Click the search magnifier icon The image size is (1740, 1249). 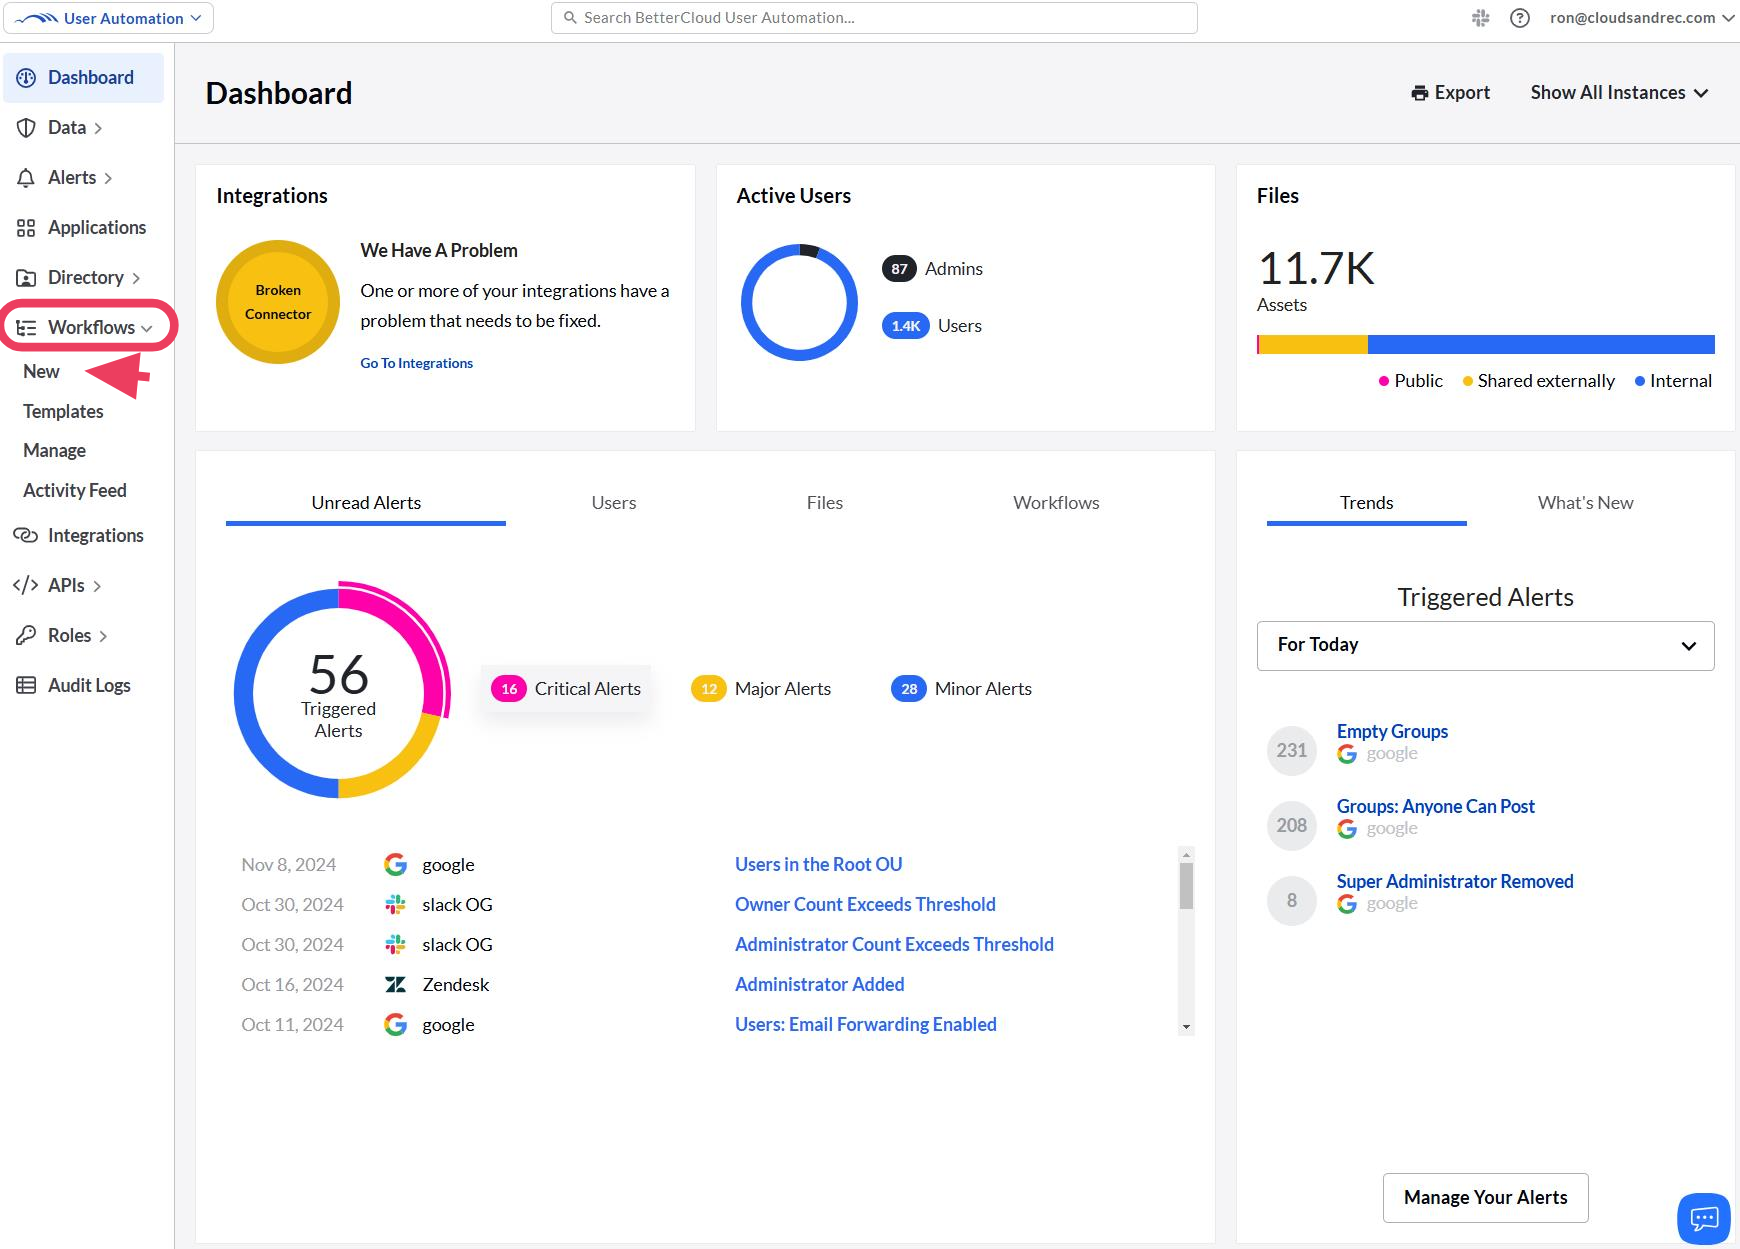pos(570,18)
